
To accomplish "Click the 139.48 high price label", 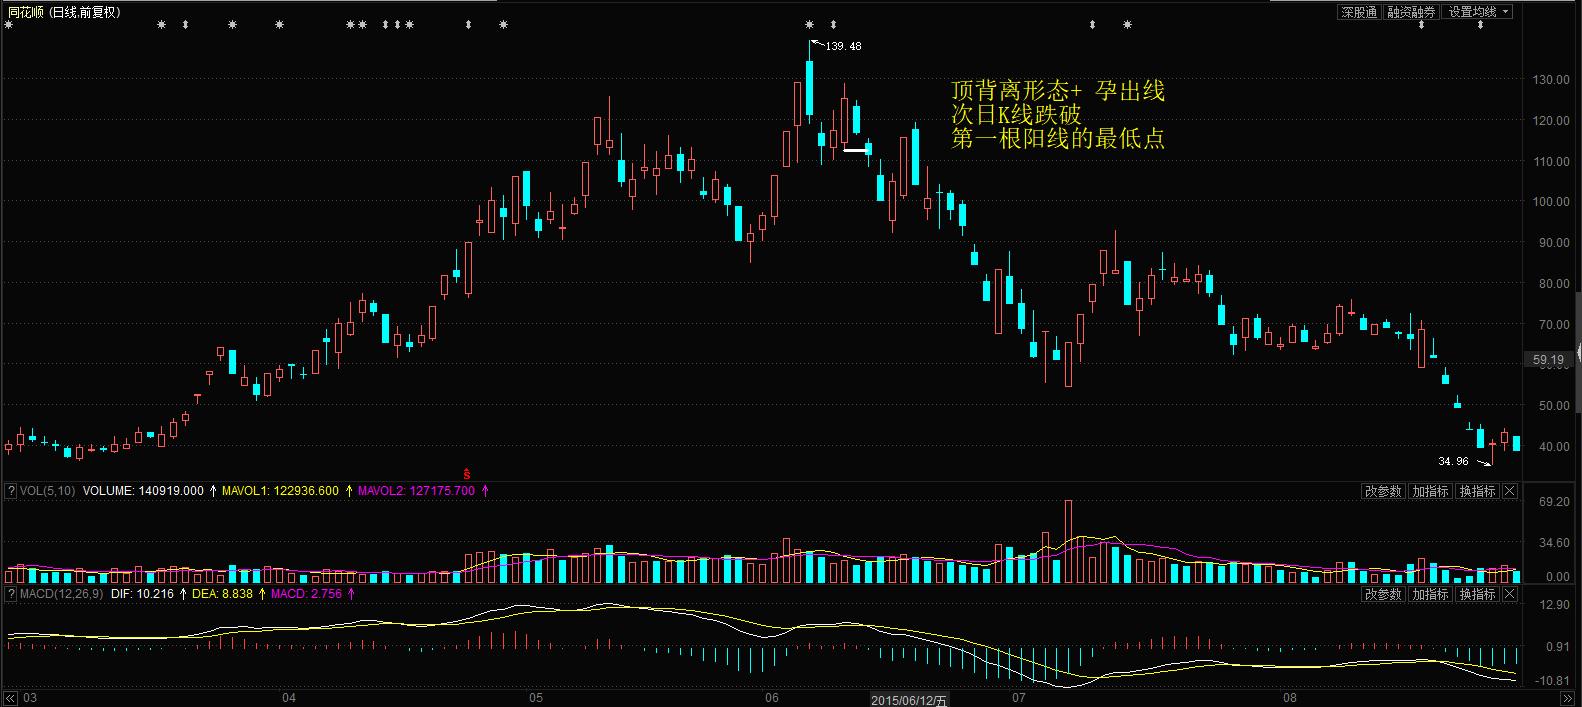I will click(843, 46).
